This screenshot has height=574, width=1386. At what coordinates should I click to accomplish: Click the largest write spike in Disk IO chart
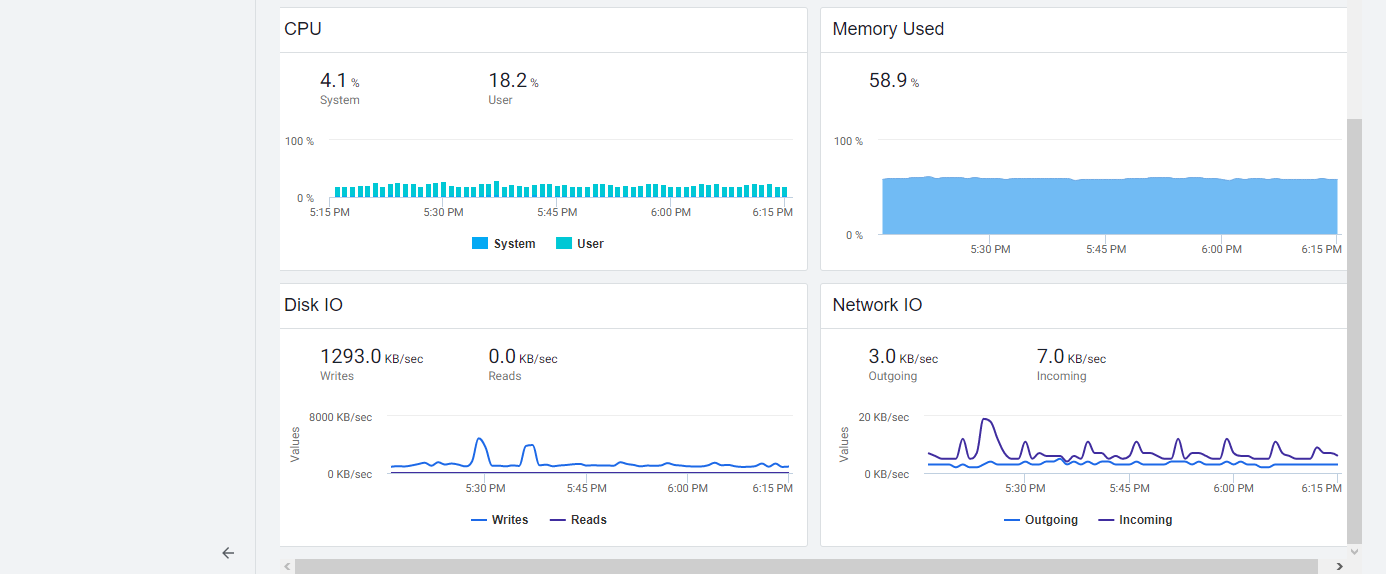(x=480, y=440)
